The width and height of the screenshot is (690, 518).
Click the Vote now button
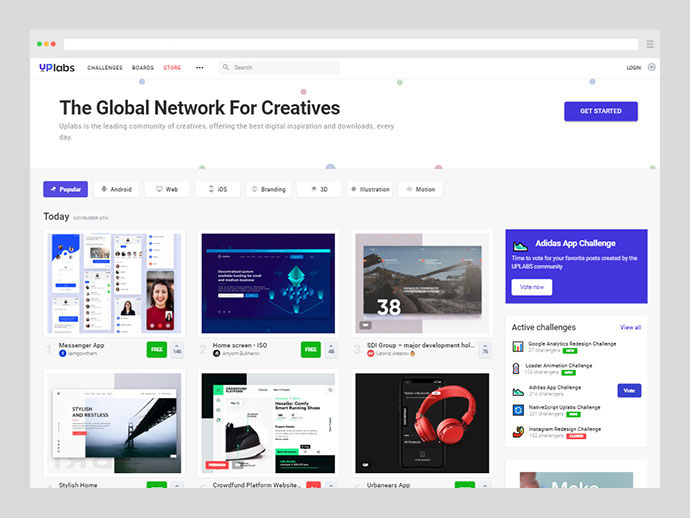(532, 286)
